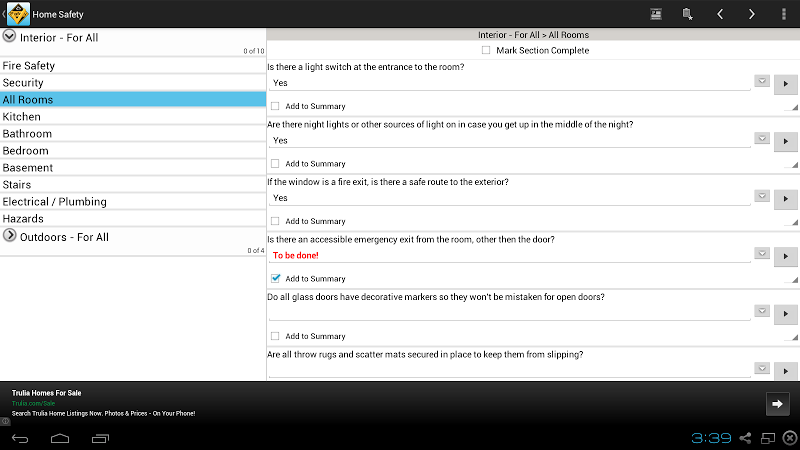Screen dimensions: 800x450
Task: Open answer dropdown for emergency exit question
Action: click(762, 254)
